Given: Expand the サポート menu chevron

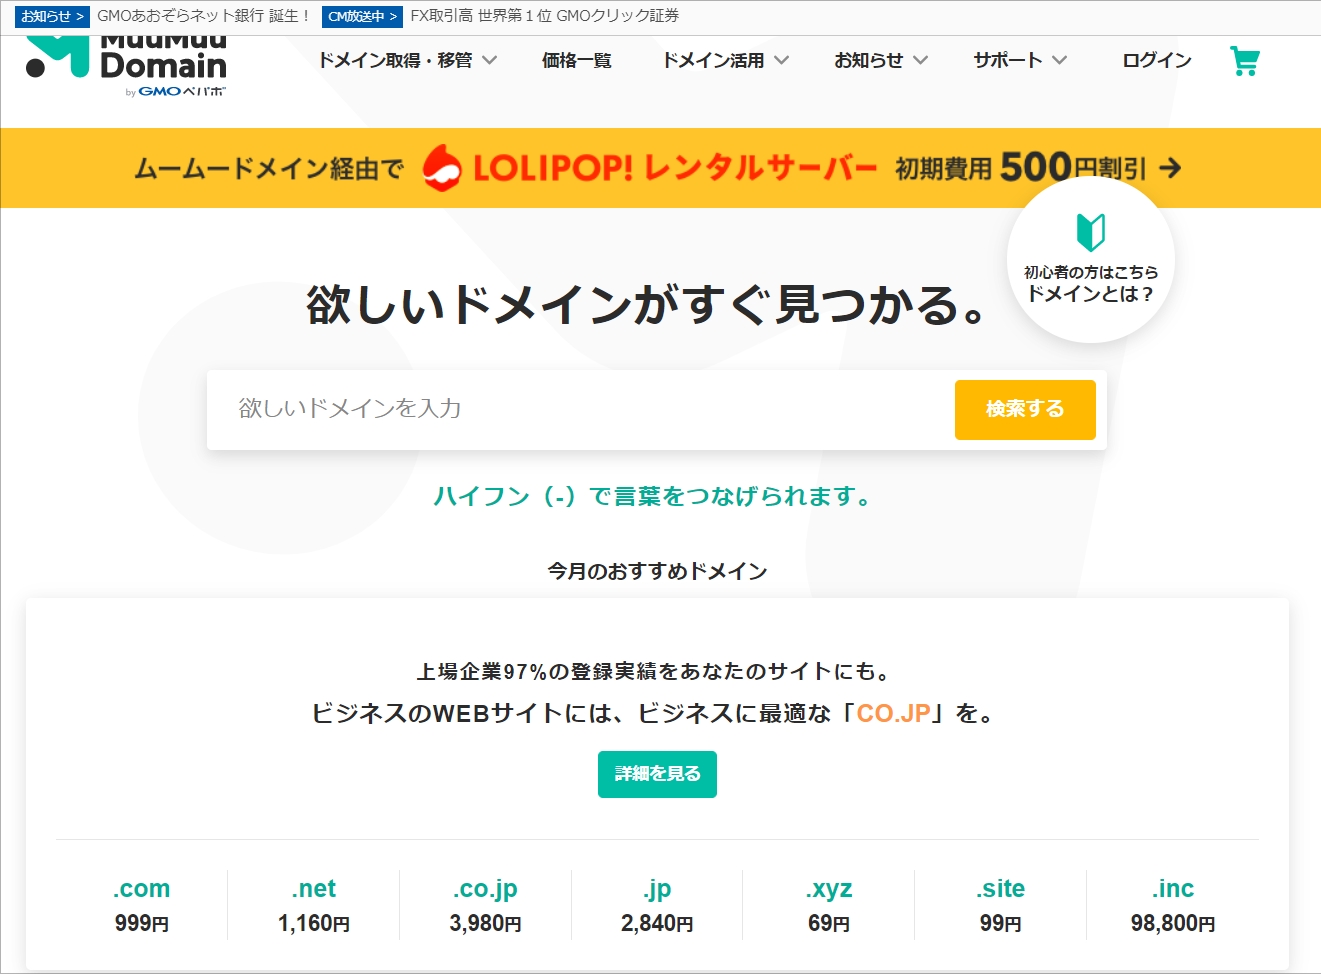Looking at the screenshot, I should 1059,60.
